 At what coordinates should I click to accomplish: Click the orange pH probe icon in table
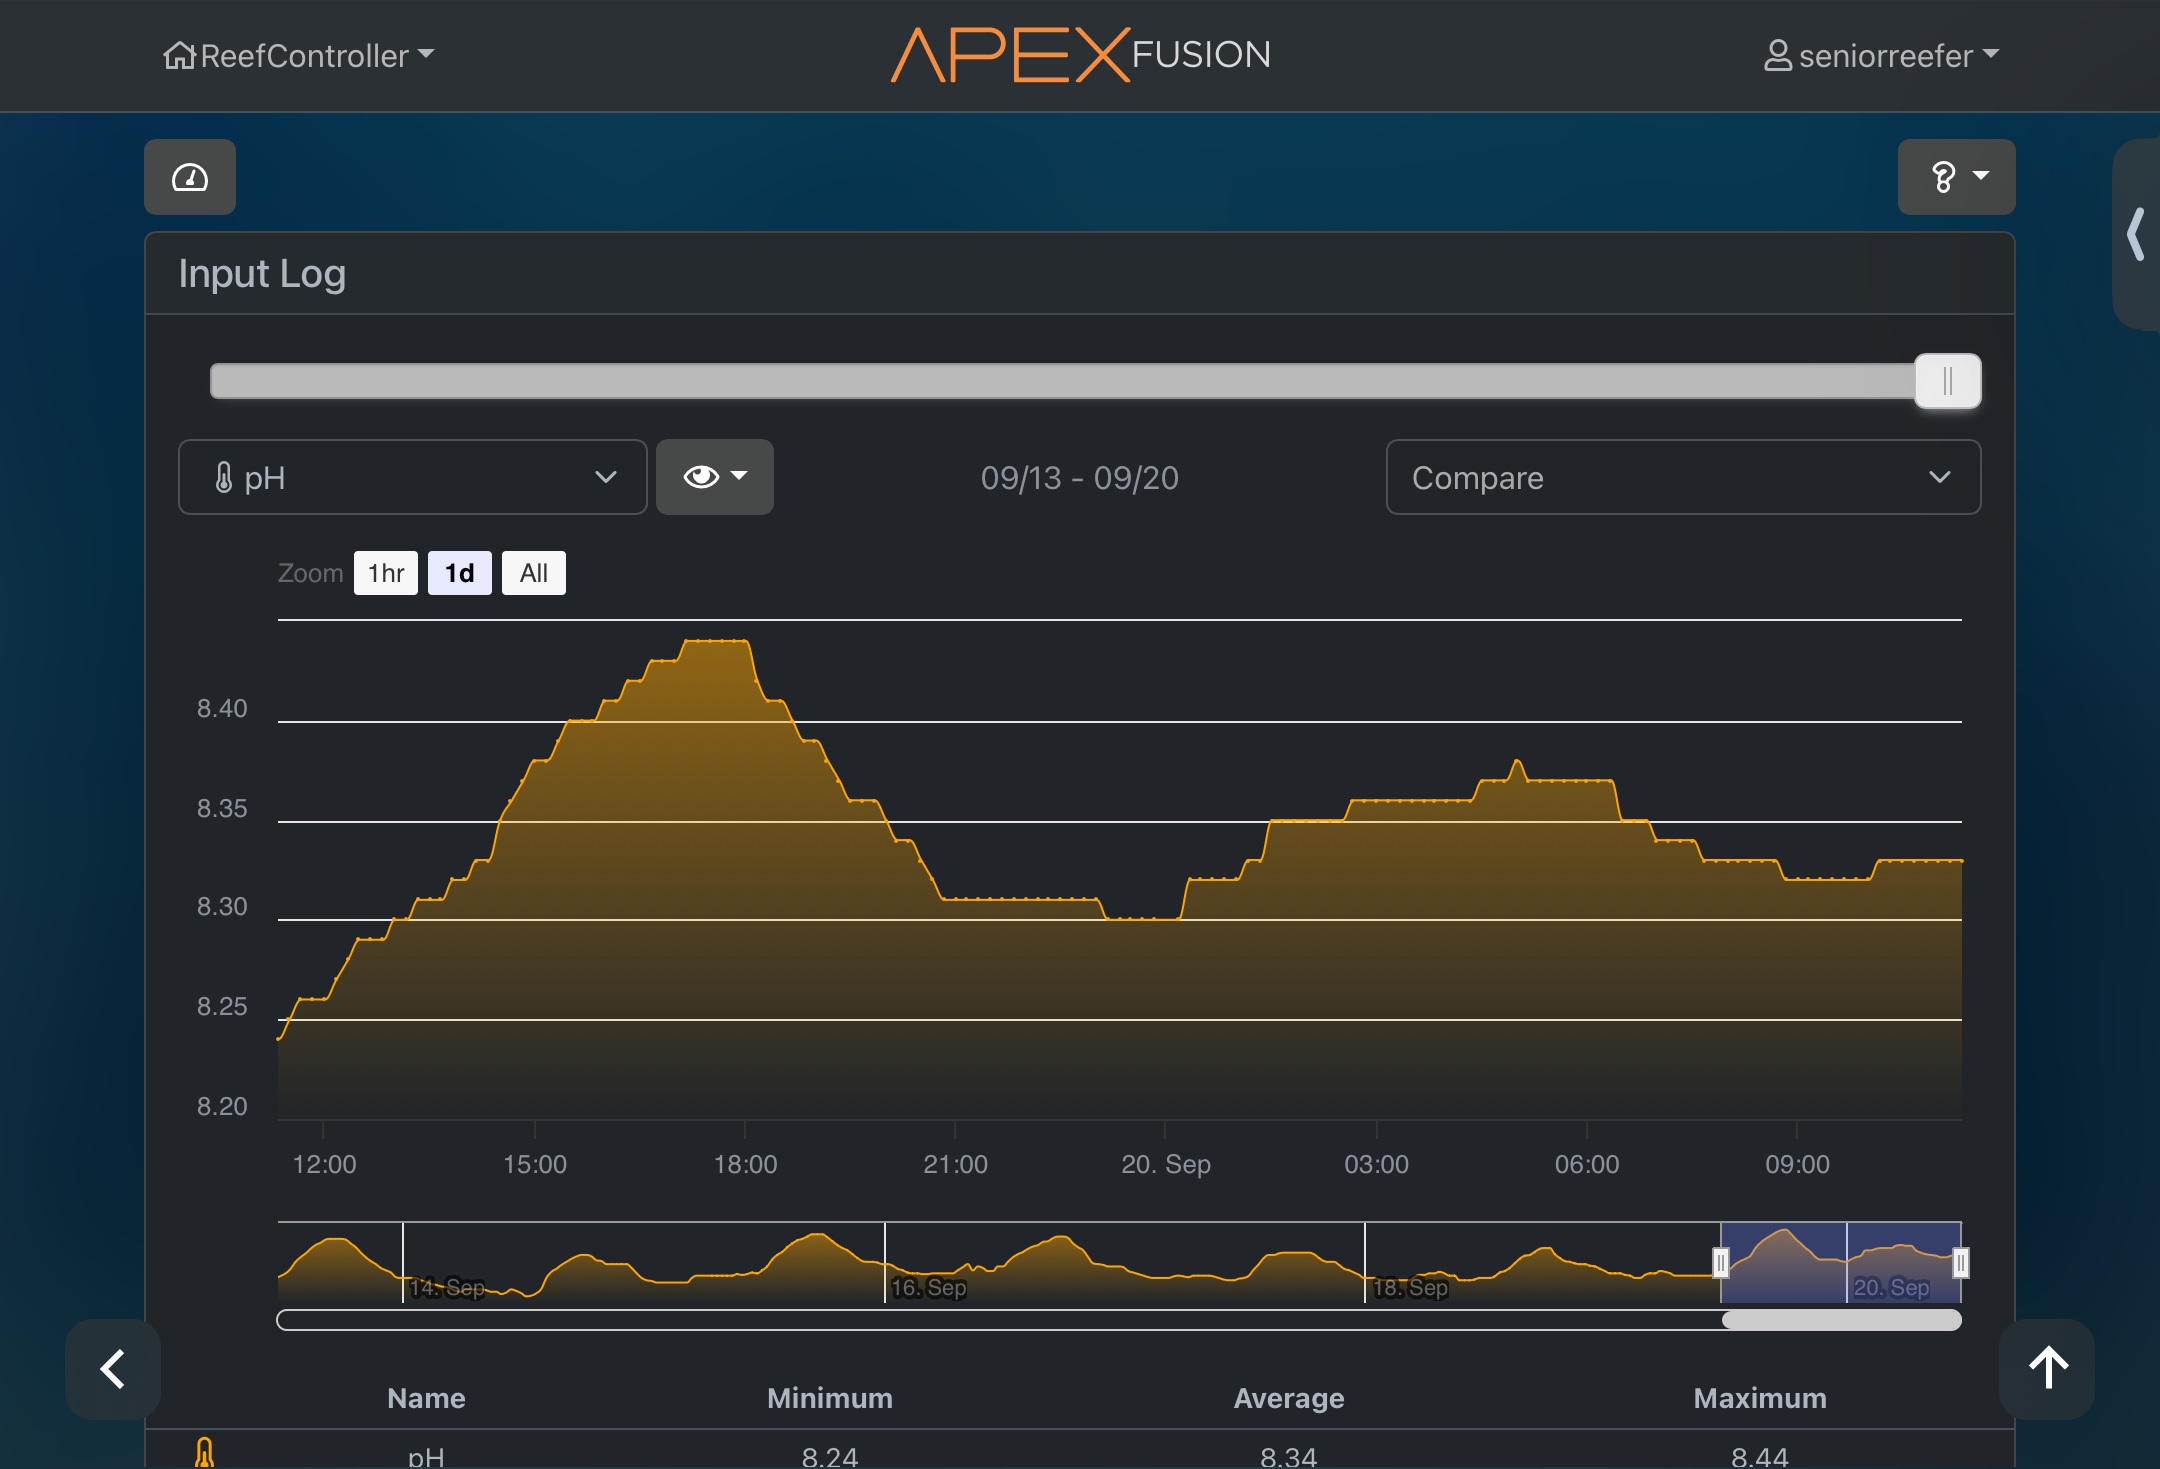point(205,1452)
